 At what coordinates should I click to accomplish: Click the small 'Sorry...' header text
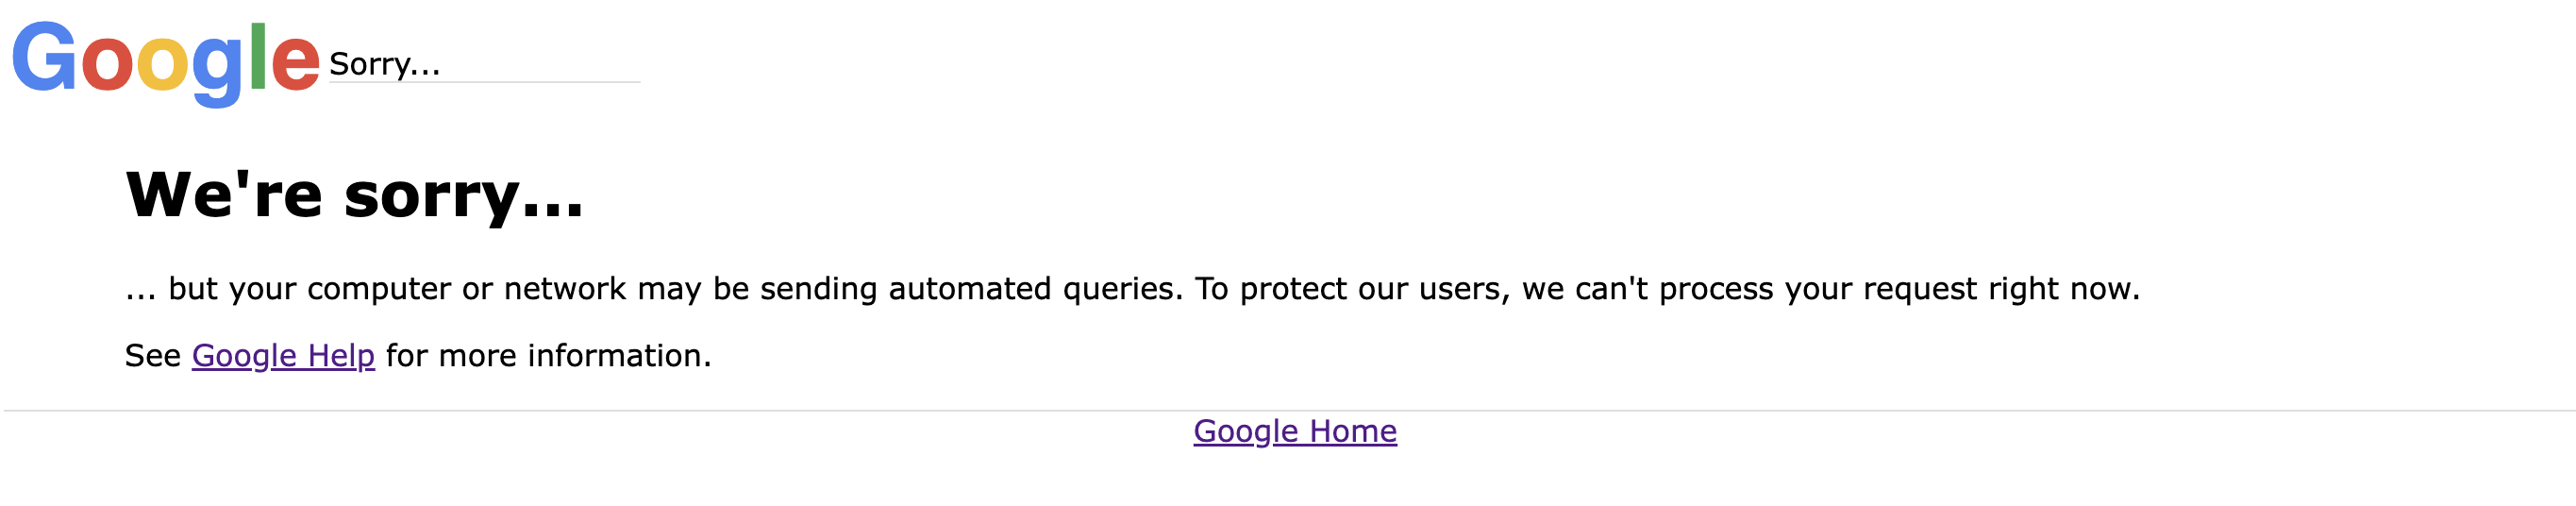coord(385,64)
